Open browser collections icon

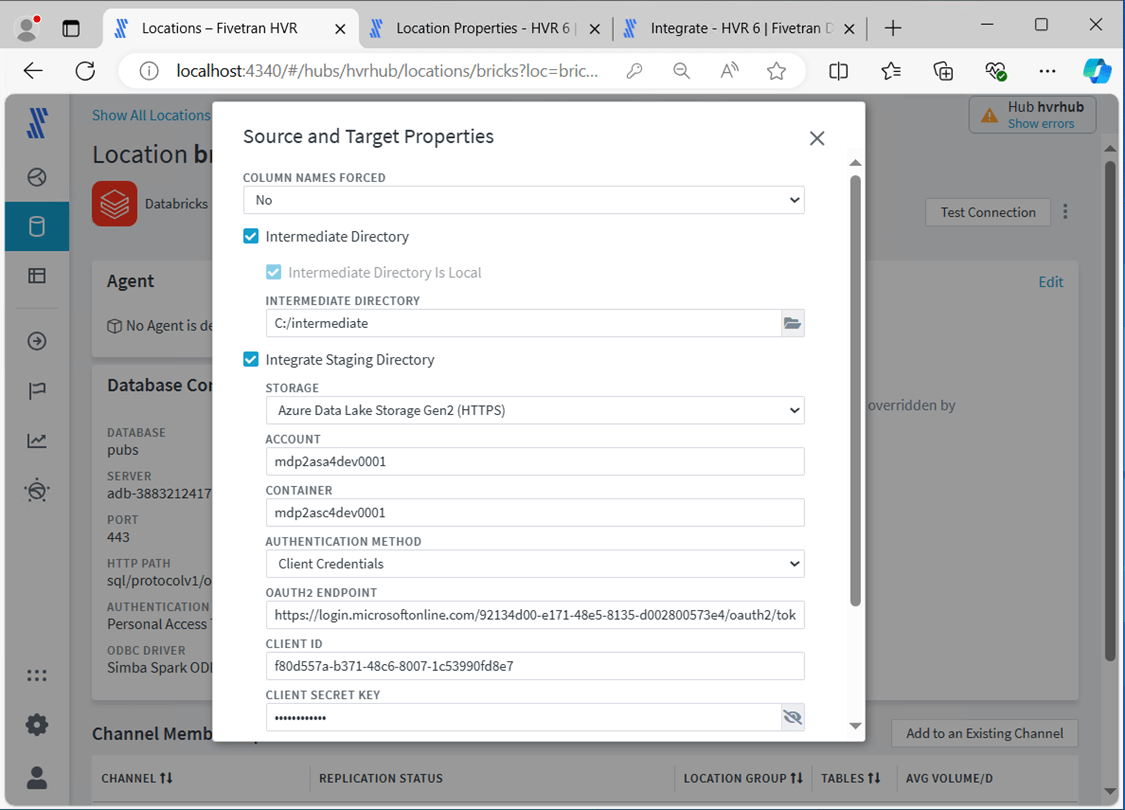(943, 71)
